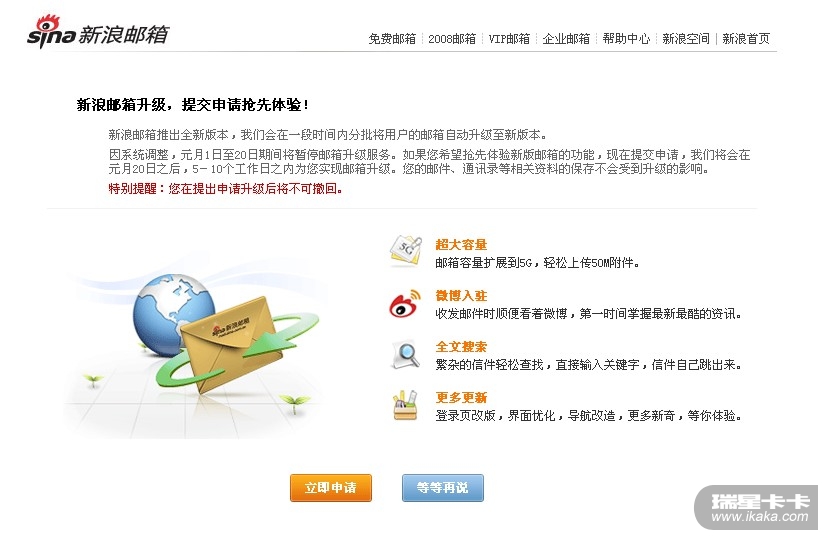Open 帮助中心 help center link
This screenshot has width=827, height=536.
pos(626,39)
